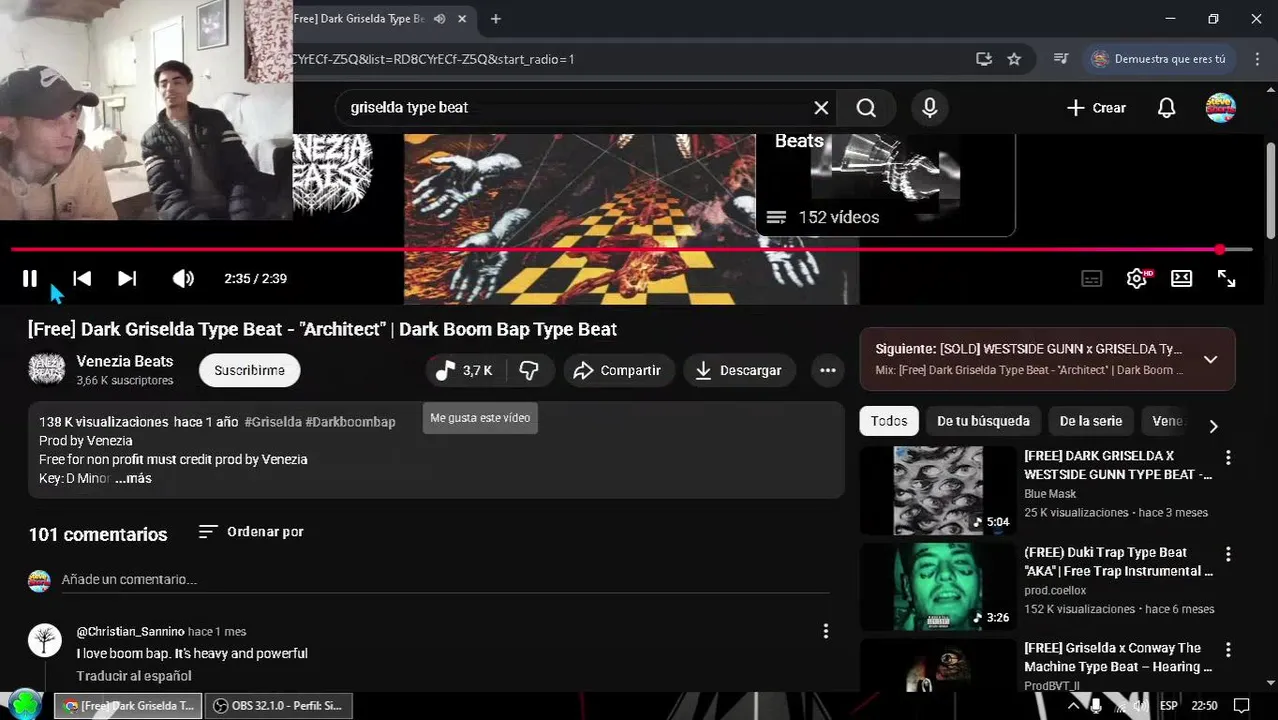
Task: Mute the video volume
Action: pyautogui.click(x=183, y=279)
